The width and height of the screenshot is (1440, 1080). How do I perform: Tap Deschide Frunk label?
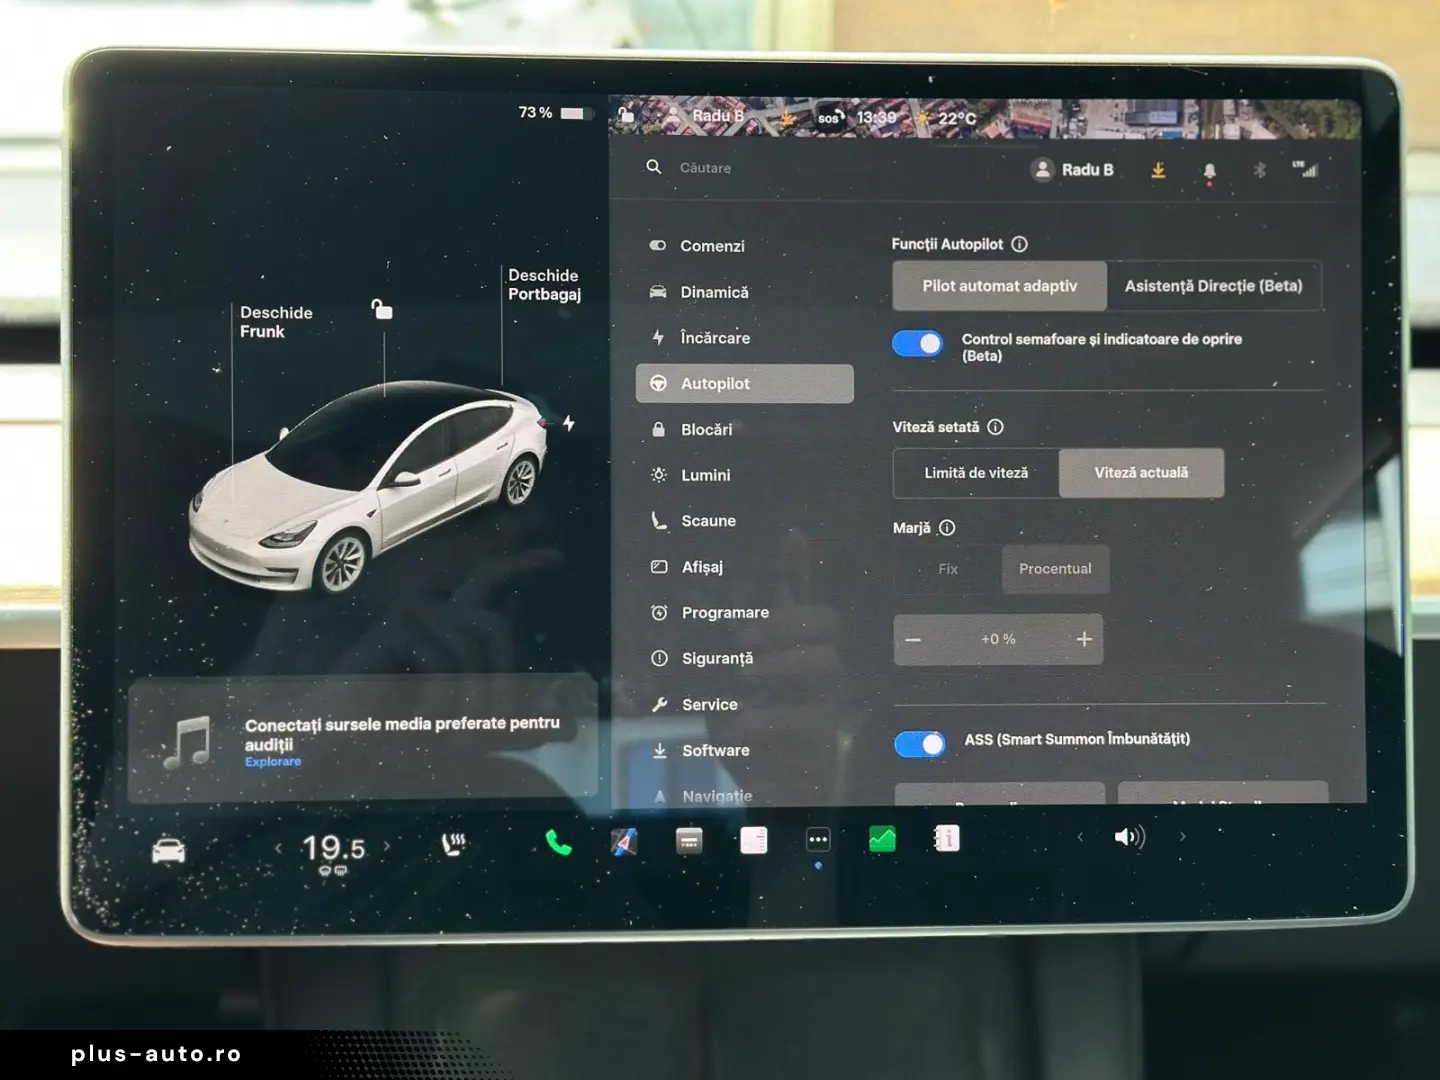[x=276, y=322]
